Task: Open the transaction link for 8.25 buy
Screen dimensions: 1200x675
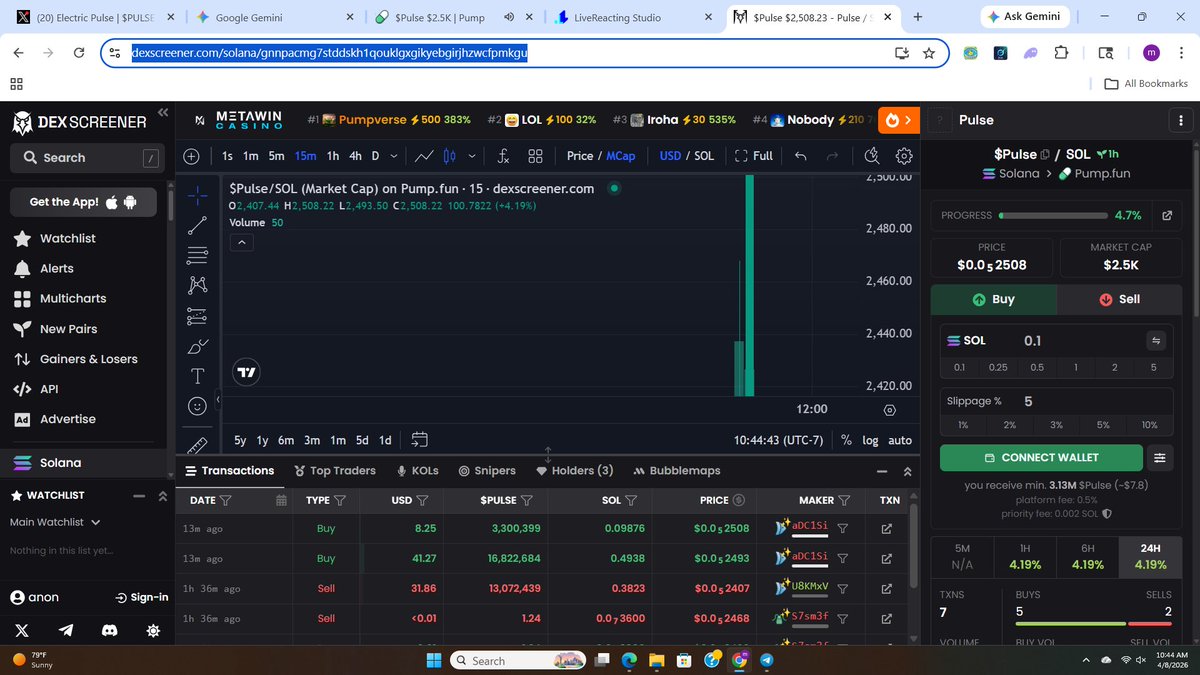Action: tap(886, 528)
